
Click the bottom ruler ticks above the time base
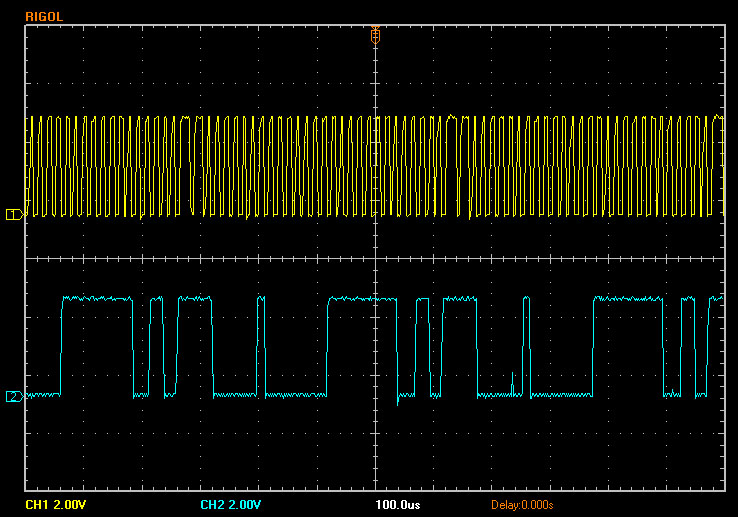tap(375, 487)
